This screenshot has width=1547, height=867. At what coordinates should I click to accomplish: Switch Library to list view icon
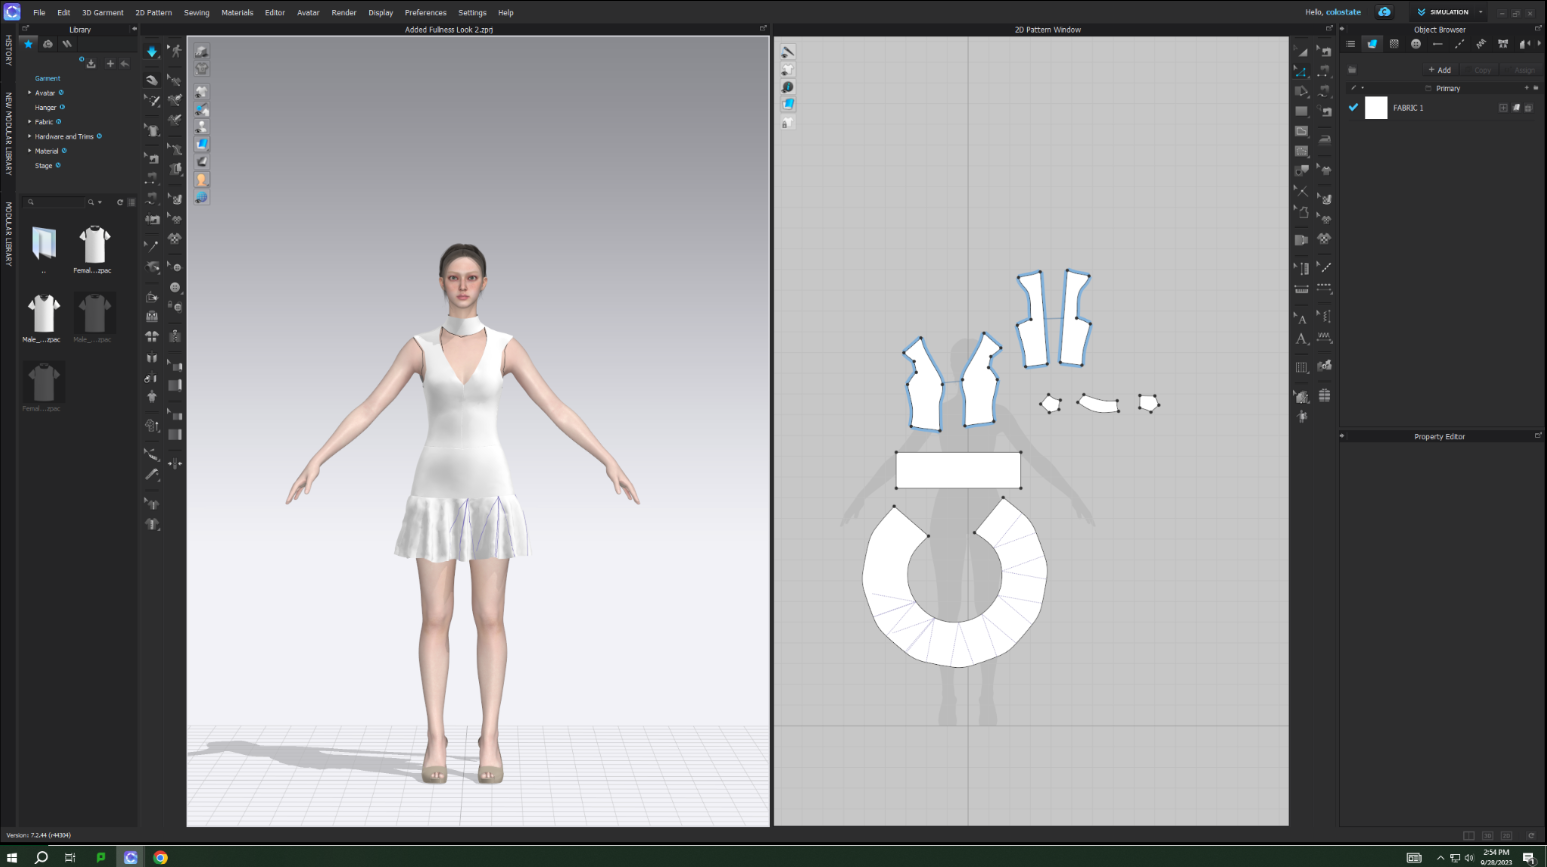131,202
